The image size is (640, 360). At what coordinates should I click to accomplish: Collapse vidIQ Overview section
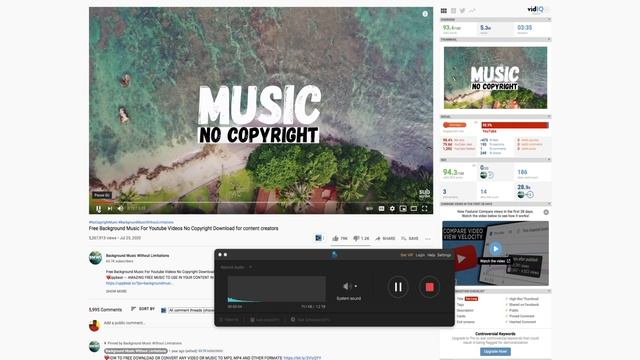[x=549, y=19]
